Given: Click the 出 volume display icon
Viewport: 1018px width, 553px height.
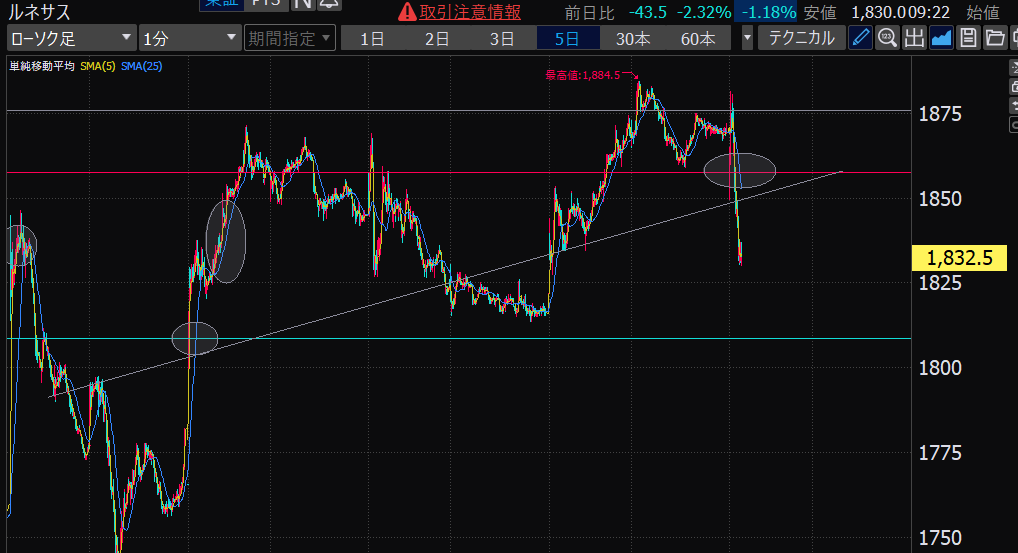Looking at the screenshot, I should pos(914,39).
